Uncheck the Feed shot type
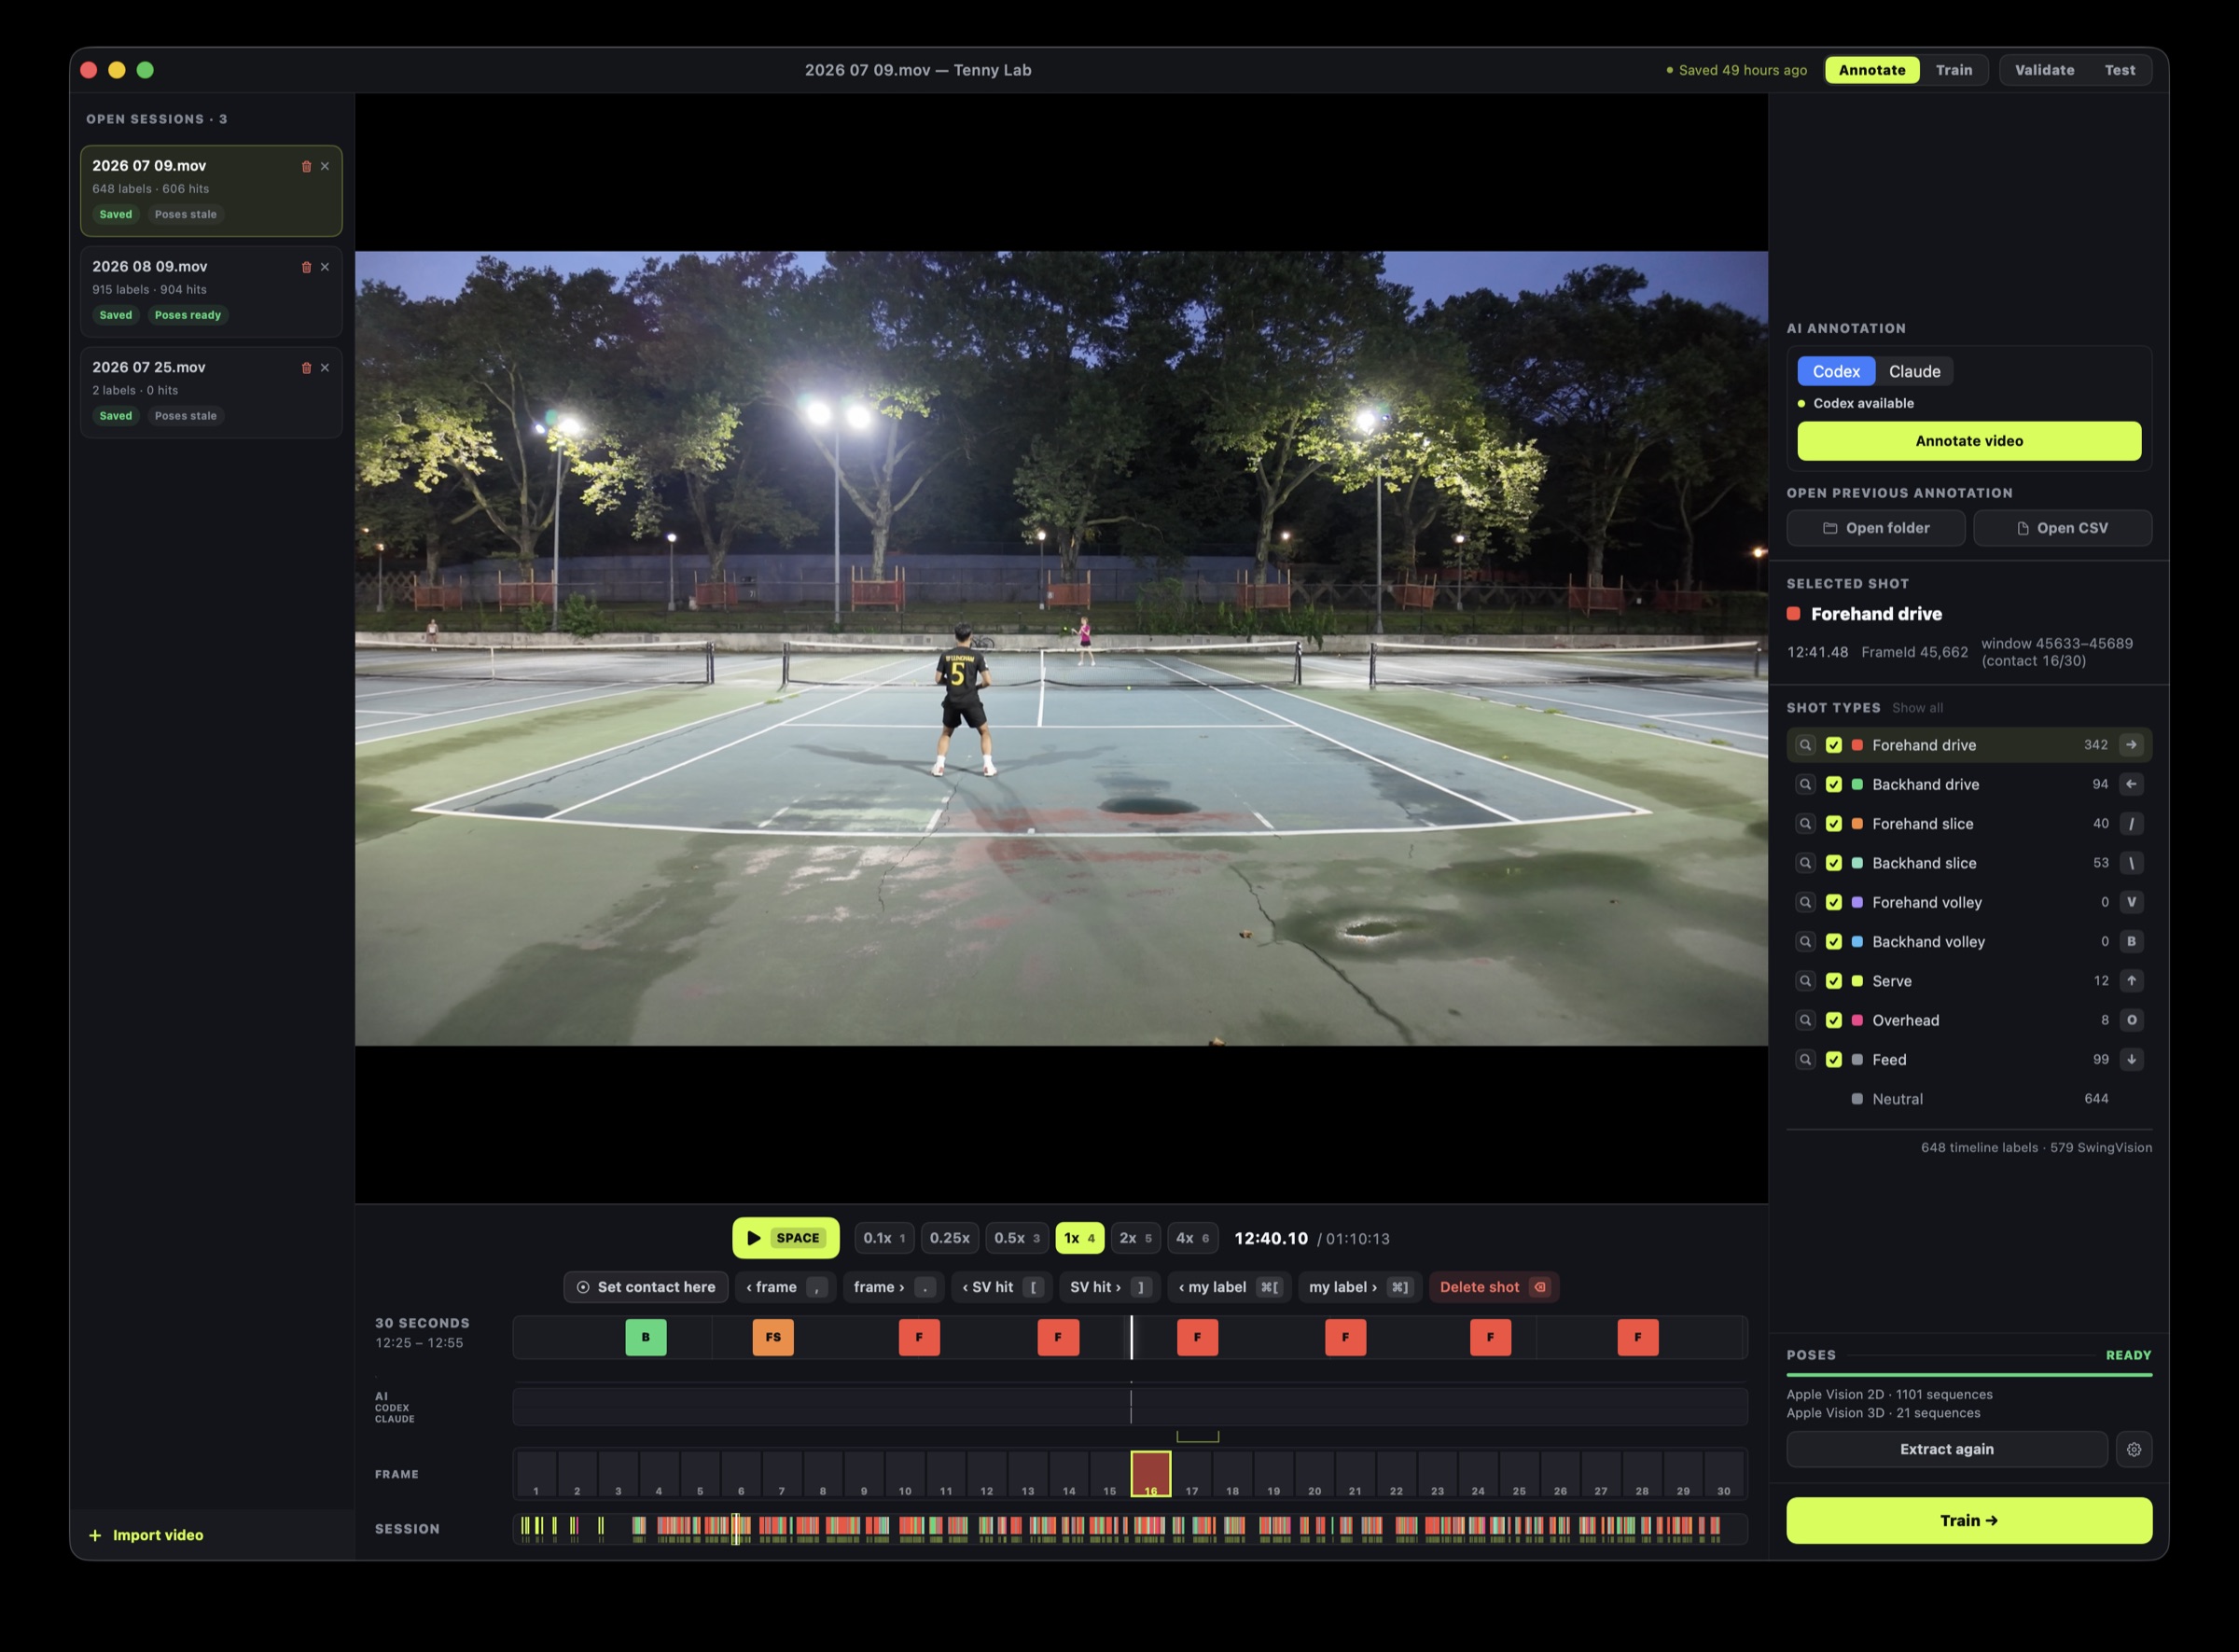The width and height of the screenshot is (2239, 1652). click(x=1834, y=1060)
